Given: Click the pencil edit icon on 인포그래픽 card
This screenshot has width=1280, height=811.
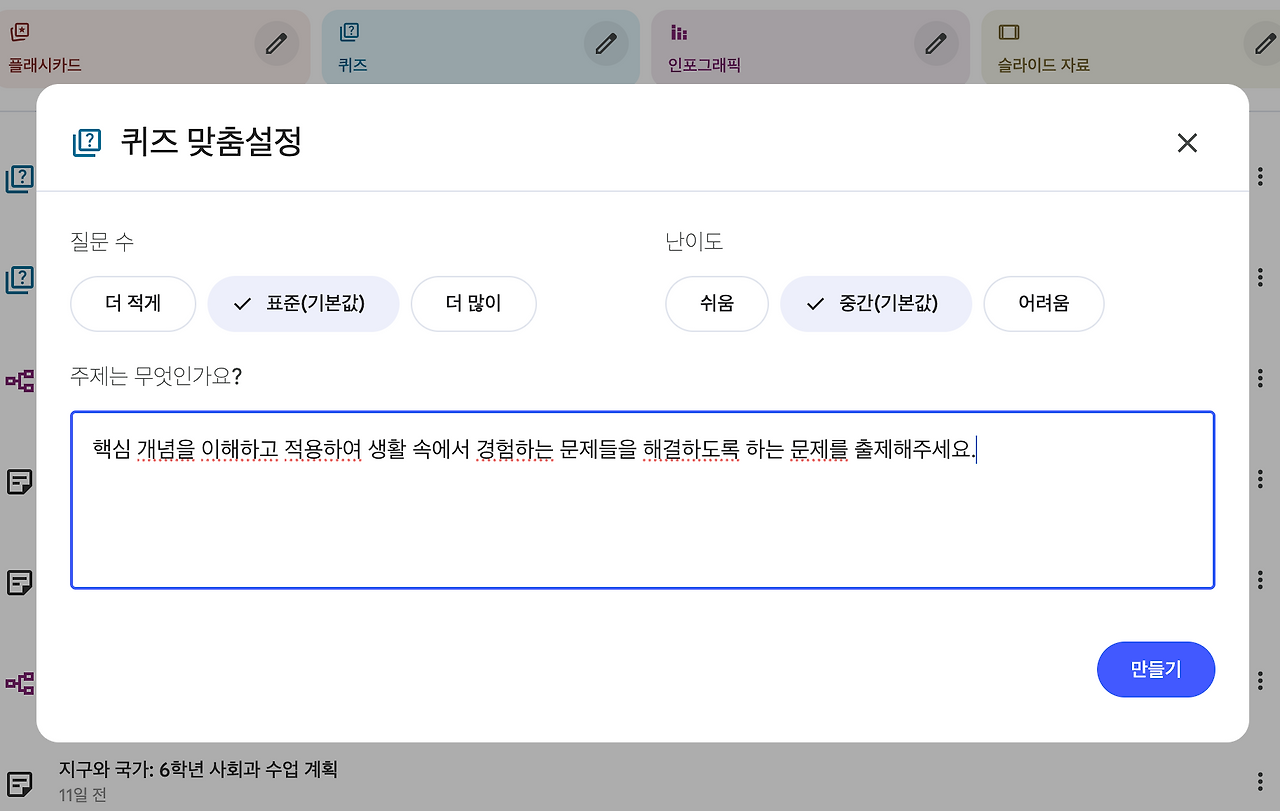Looking at the screenshot, I should pos(936,44).
